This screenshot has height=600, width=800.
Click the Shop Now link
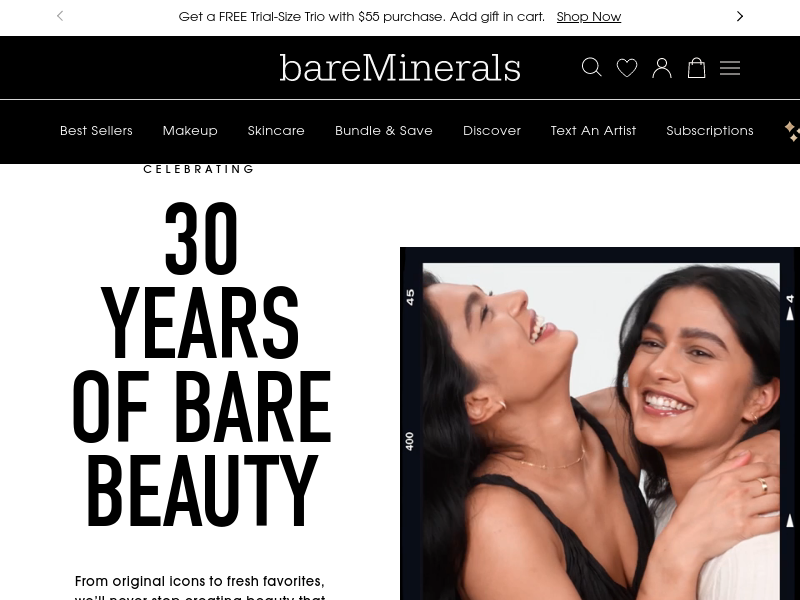coord(589,17)
